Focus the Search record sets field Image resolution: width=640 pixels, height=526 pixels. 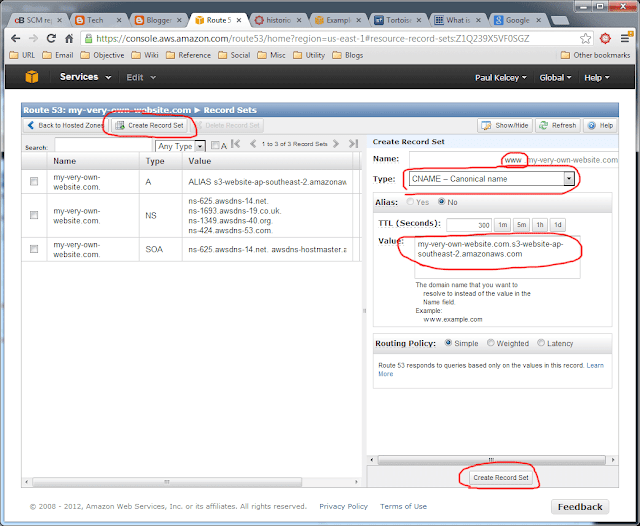104,145
